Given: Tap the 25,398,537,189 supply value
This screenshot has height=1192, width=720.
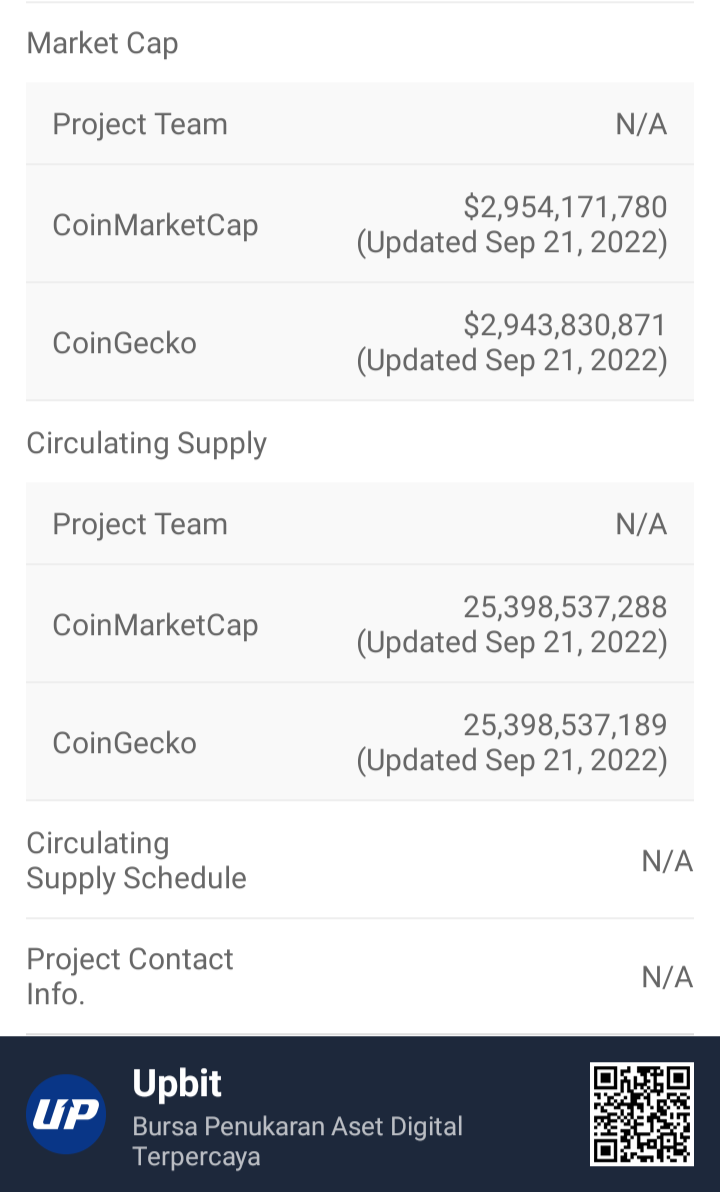Looking at the screenshot, I should tap(565, 724).
